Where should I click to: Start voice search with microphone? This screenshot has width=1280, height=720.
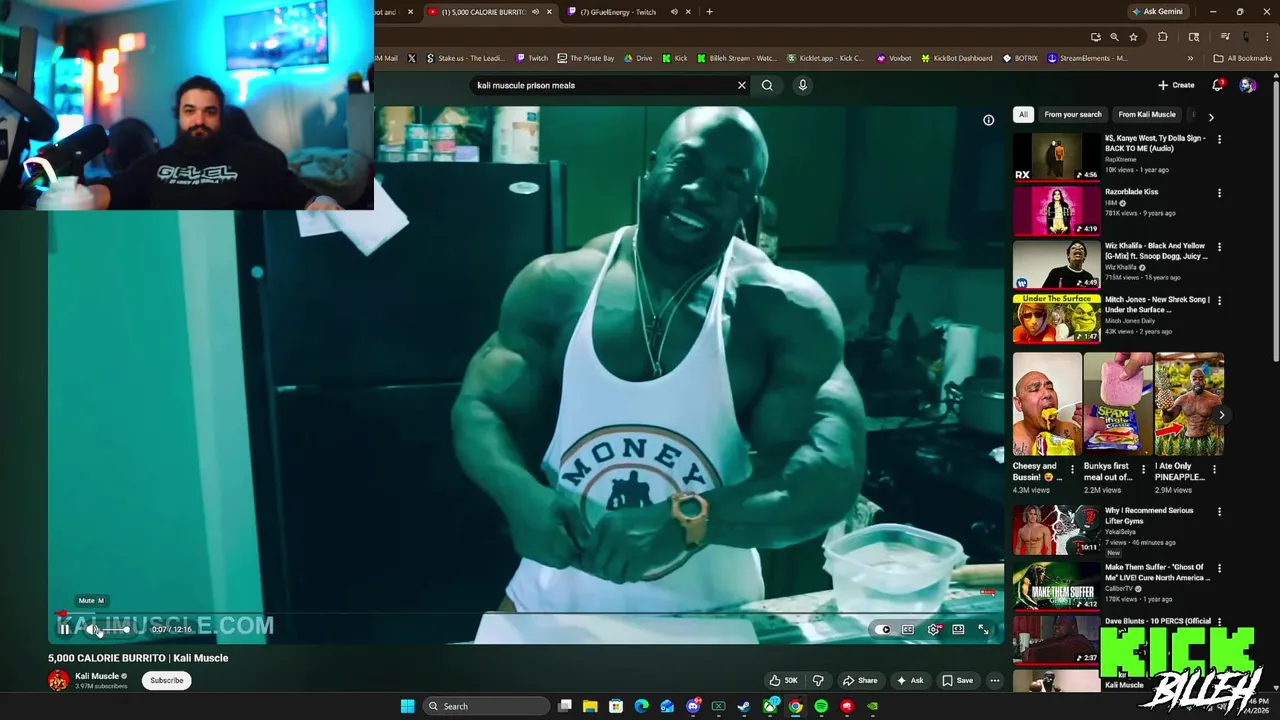[802, 85]
